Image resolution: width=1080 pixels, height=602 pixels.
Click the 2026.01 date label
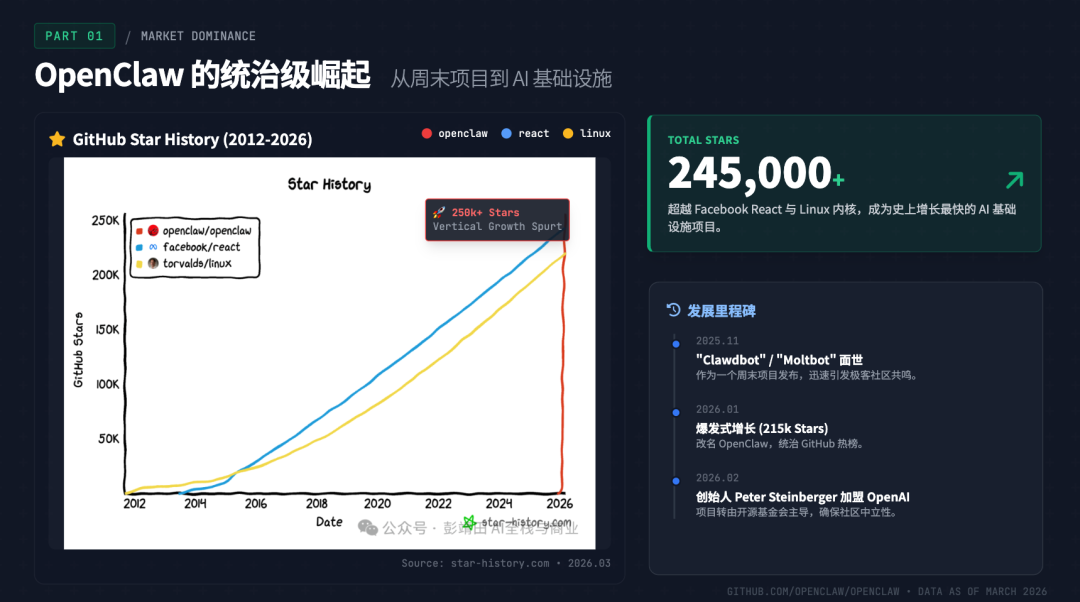tap(717, 409)
